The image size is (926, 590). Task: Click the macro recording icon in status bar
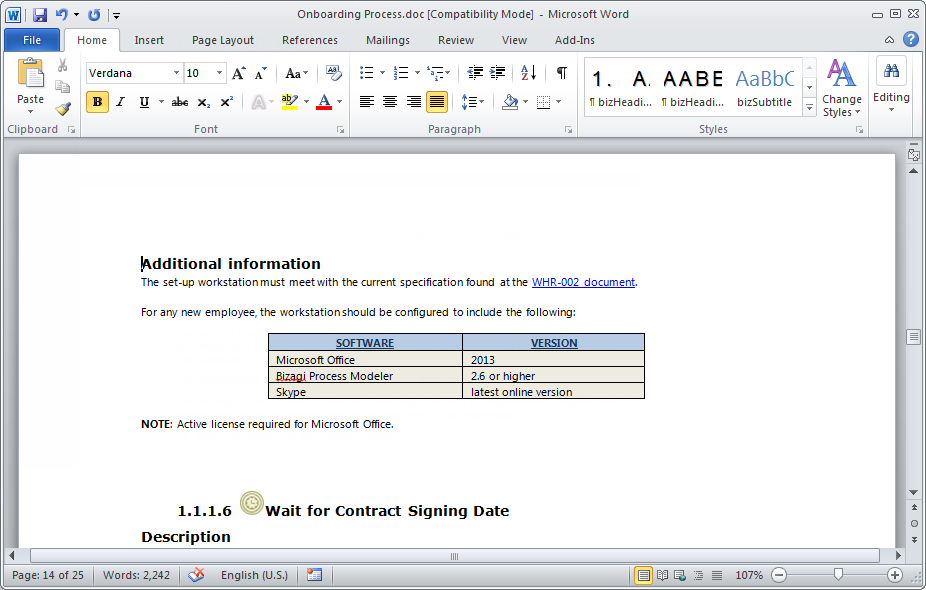314,575
